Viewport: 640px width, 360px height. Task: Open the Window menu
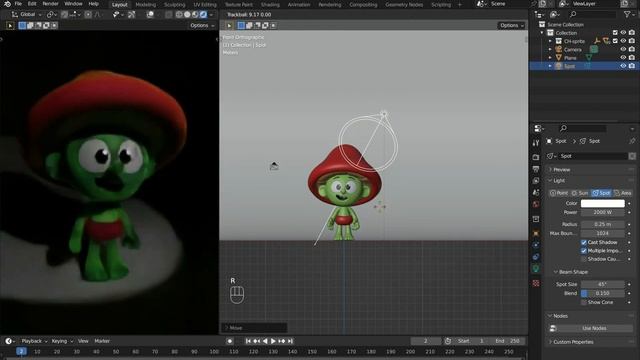point(73,4)
